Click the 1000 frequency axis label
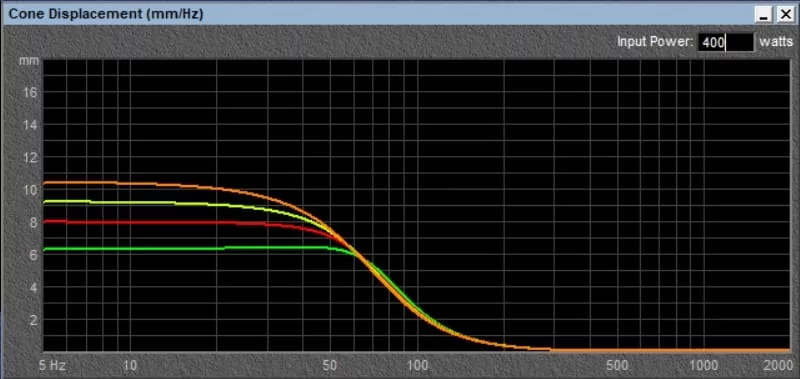Screen dimensions: 800x379 coord(704,365)
